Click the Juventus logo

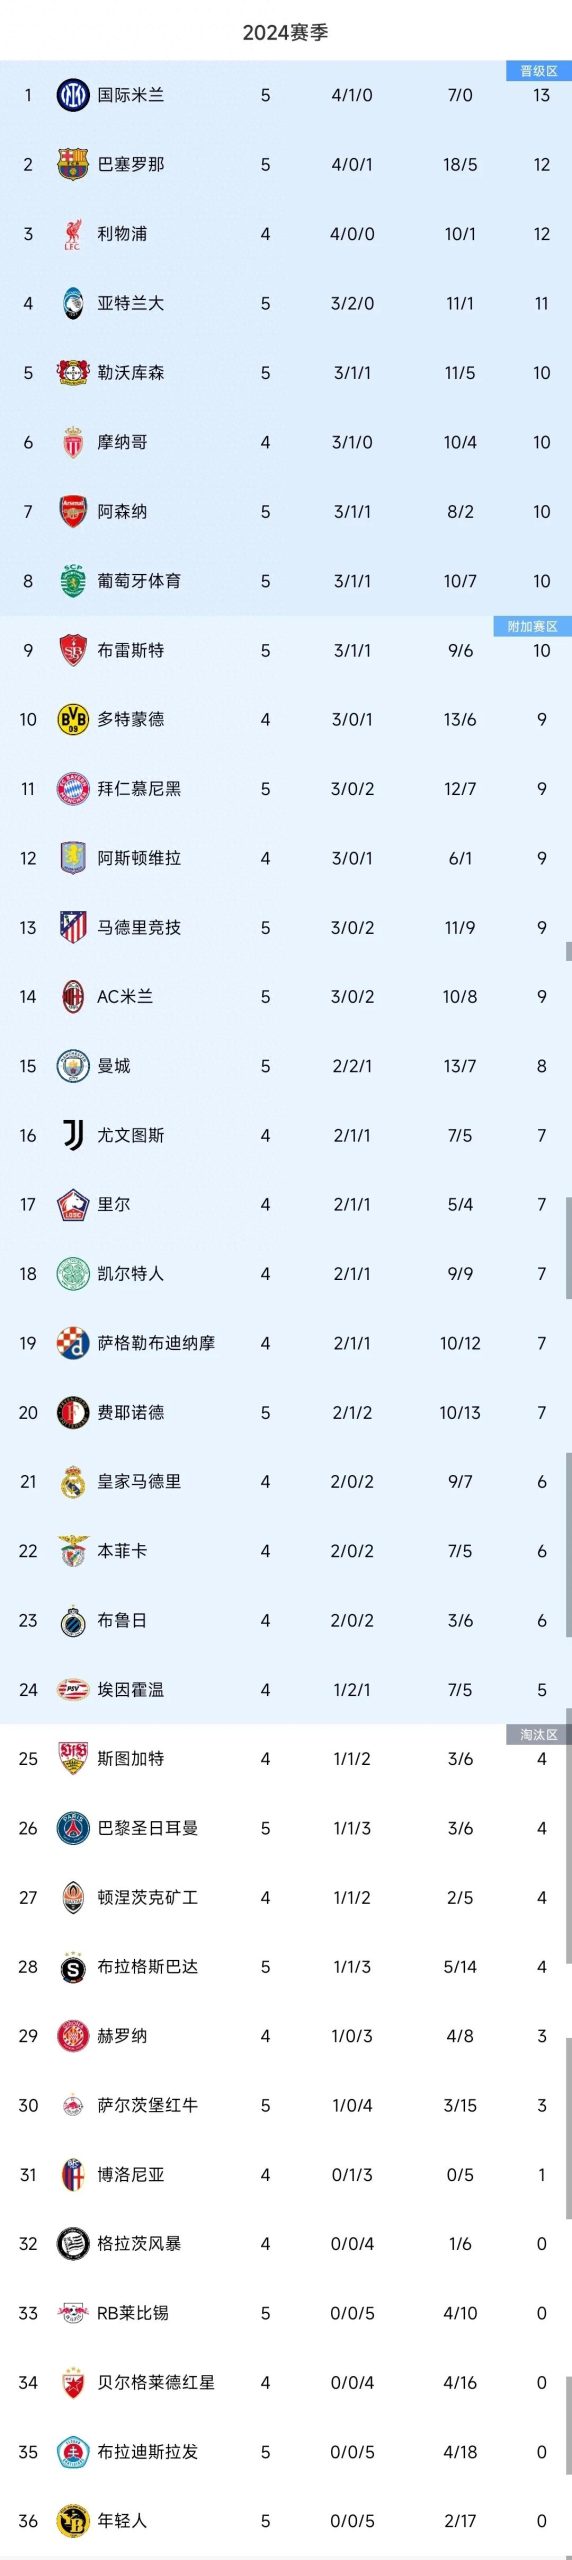pos(72,1135)
